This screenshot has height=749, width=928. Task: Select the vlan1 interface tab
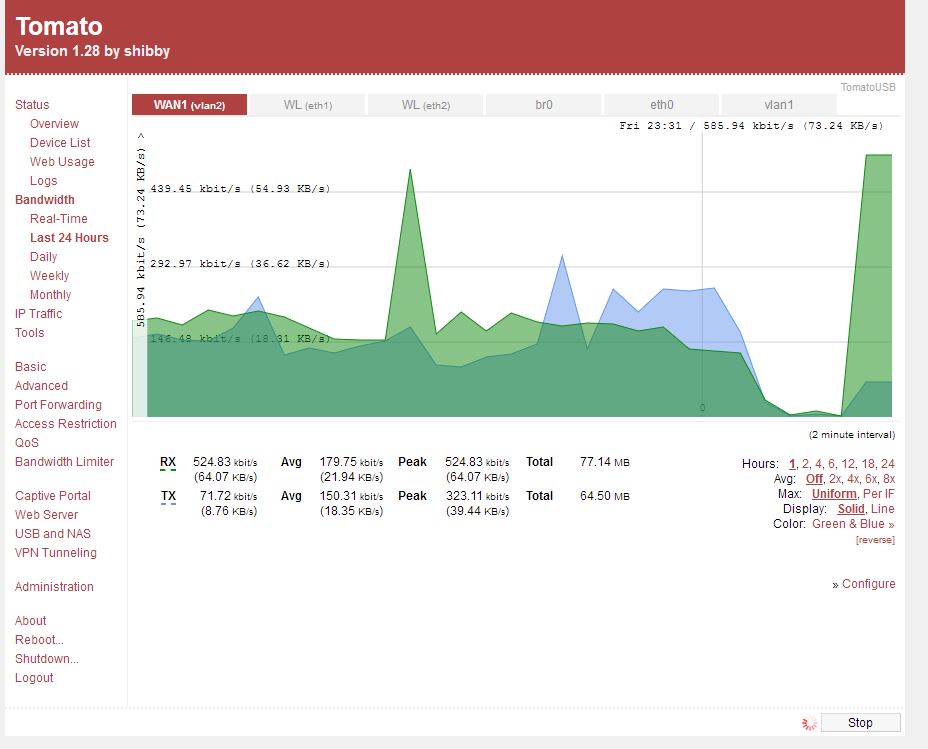tap(778, 105)
